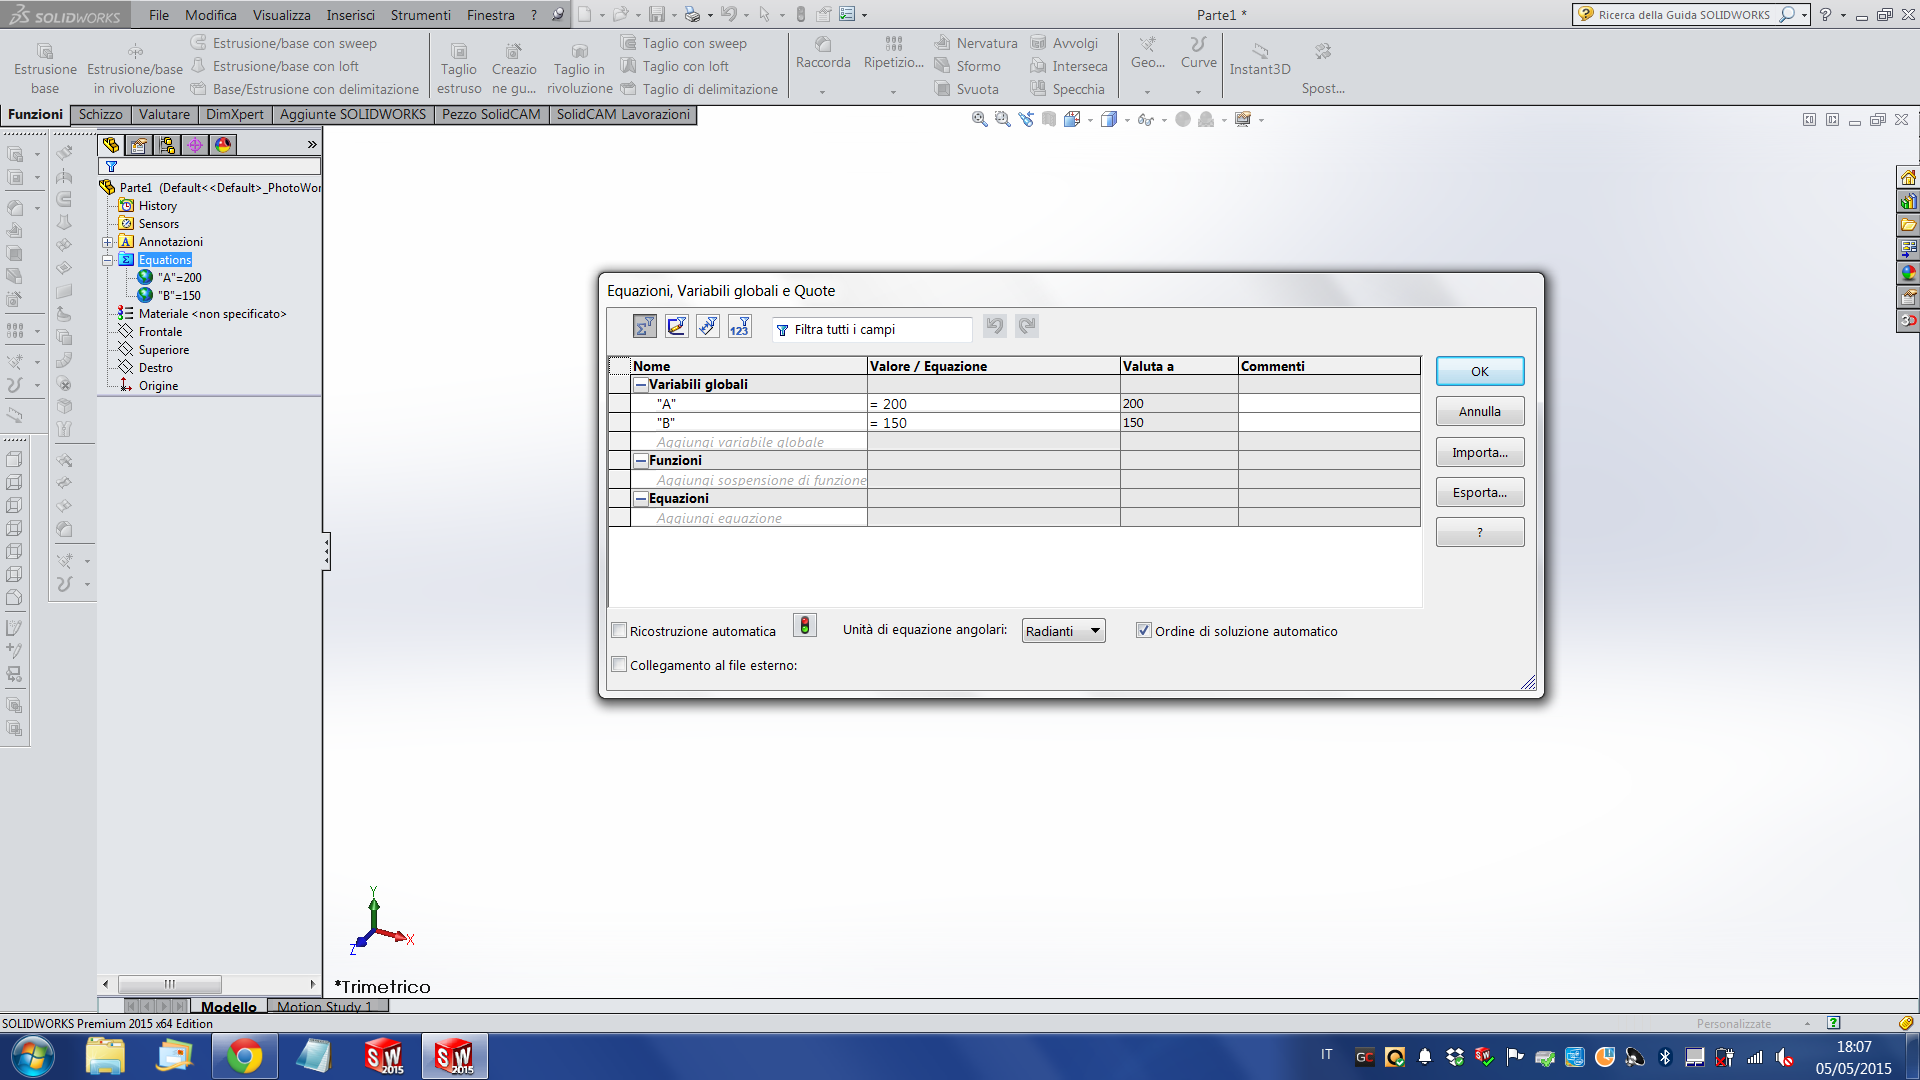
Task: Open the Radianti angular units dropdown
Action: [1063, 631]
